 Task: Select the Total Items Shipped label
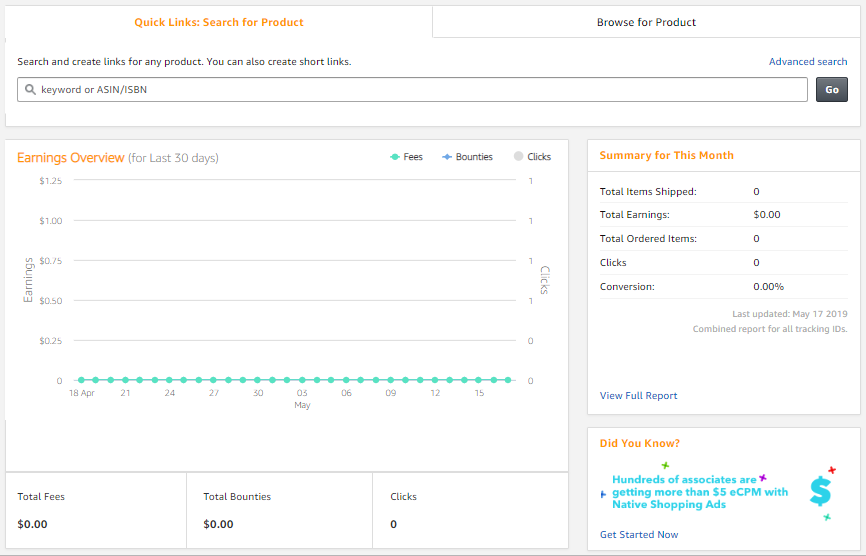pos(648,192)
